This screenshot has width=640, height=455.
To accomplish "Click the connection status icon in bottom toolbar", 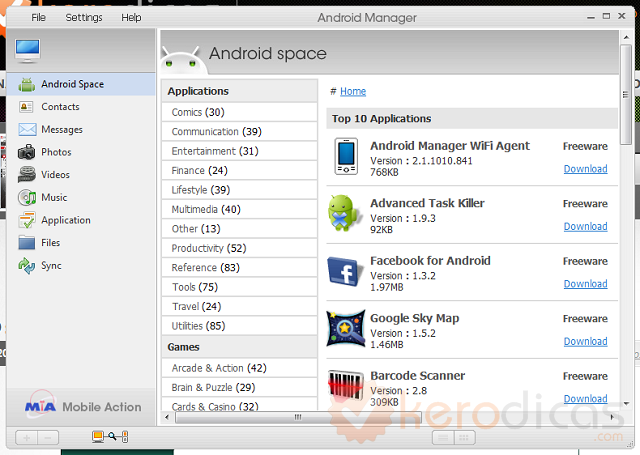I will coord(110,437).
